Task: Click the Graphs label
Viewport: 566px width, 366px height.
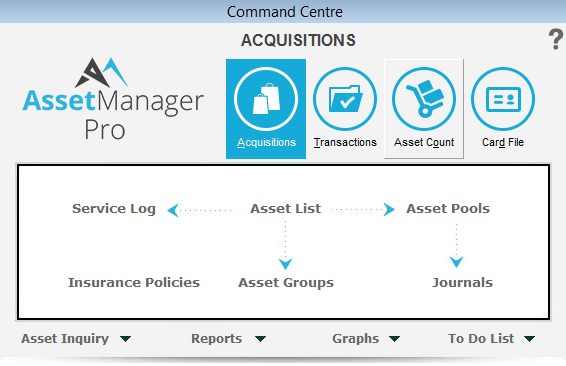Action: click(x=356, y=339)
